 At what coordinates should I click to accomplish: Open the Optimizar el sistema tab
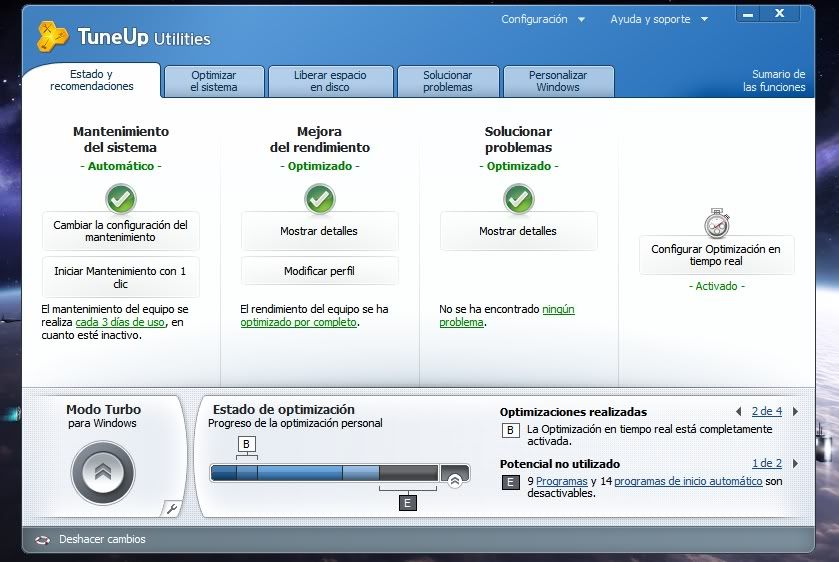pos(214,81)
